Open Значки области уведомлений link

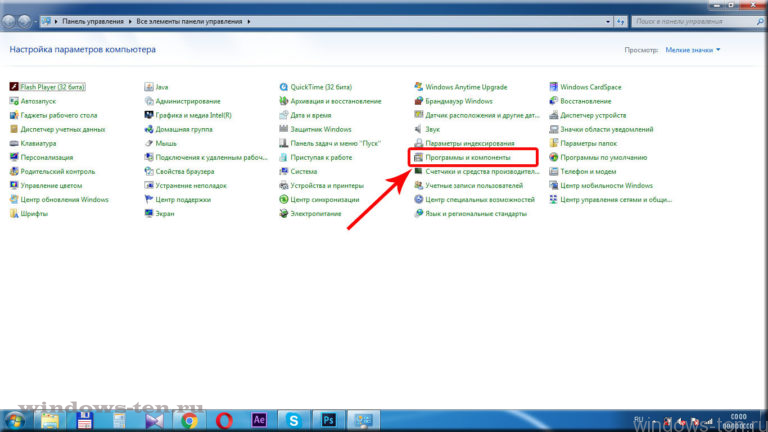click(x=606, y=130)
